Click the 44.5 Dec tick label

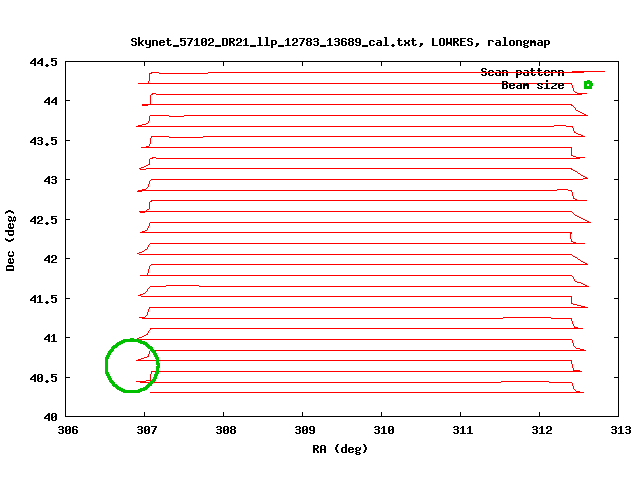point(43,62)
